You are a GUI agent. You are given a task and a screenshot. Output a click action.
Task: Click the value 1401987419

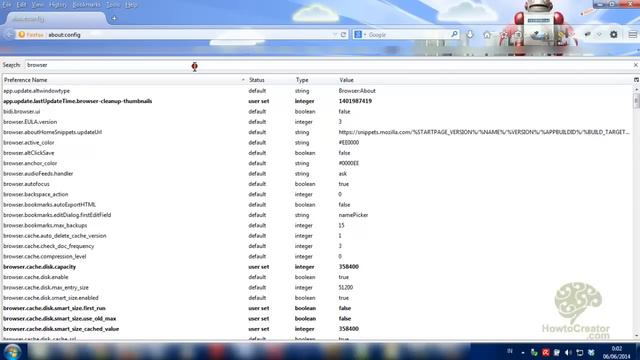coord(355,101)
